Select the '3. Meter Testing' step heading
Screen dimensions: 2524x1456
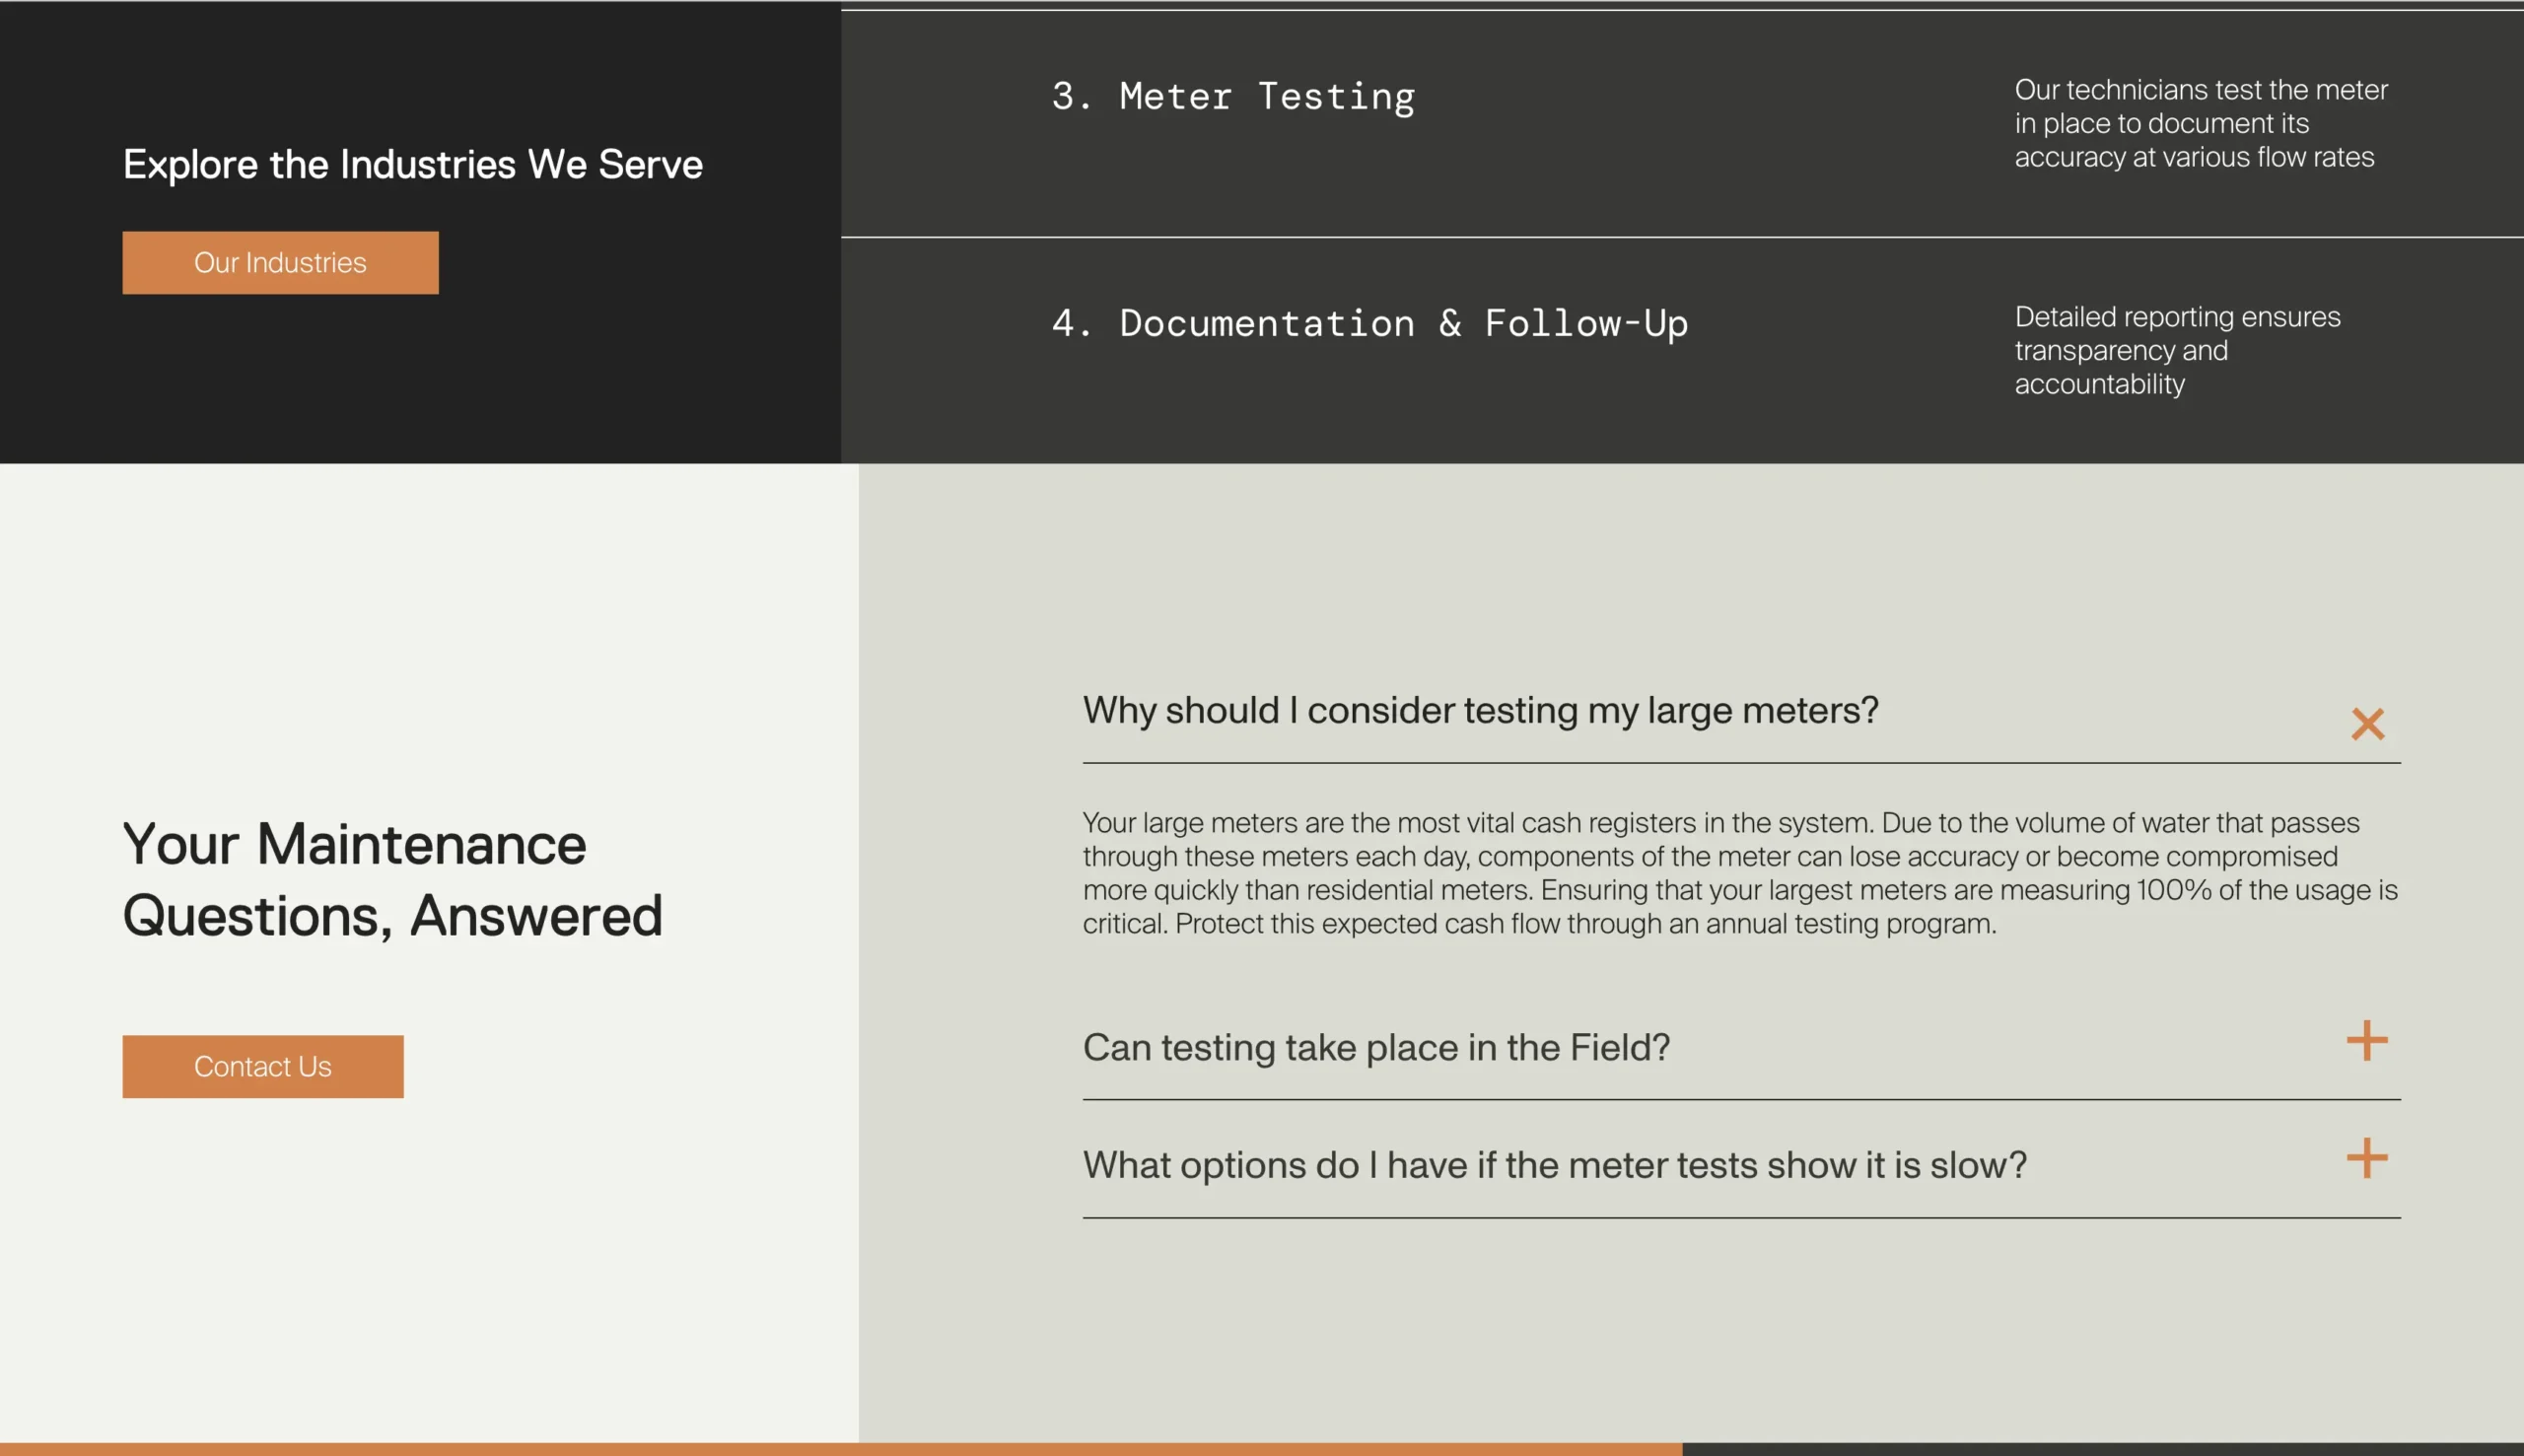point(1233,97)
